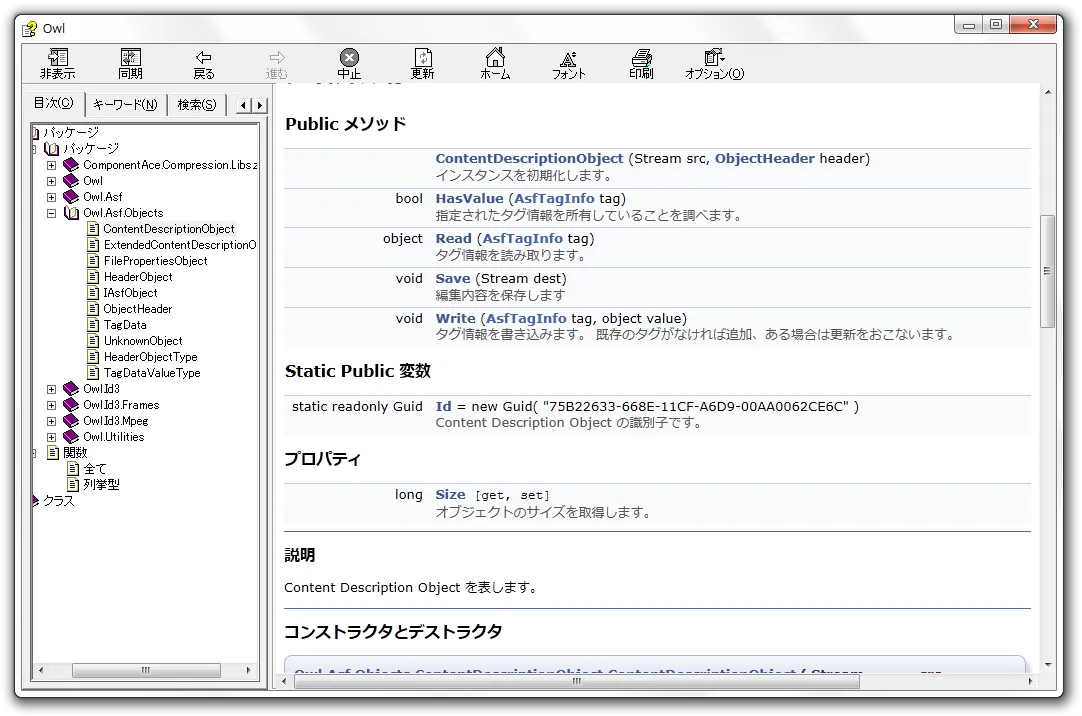Switch to the 検索(S) tab

point(196,104)
